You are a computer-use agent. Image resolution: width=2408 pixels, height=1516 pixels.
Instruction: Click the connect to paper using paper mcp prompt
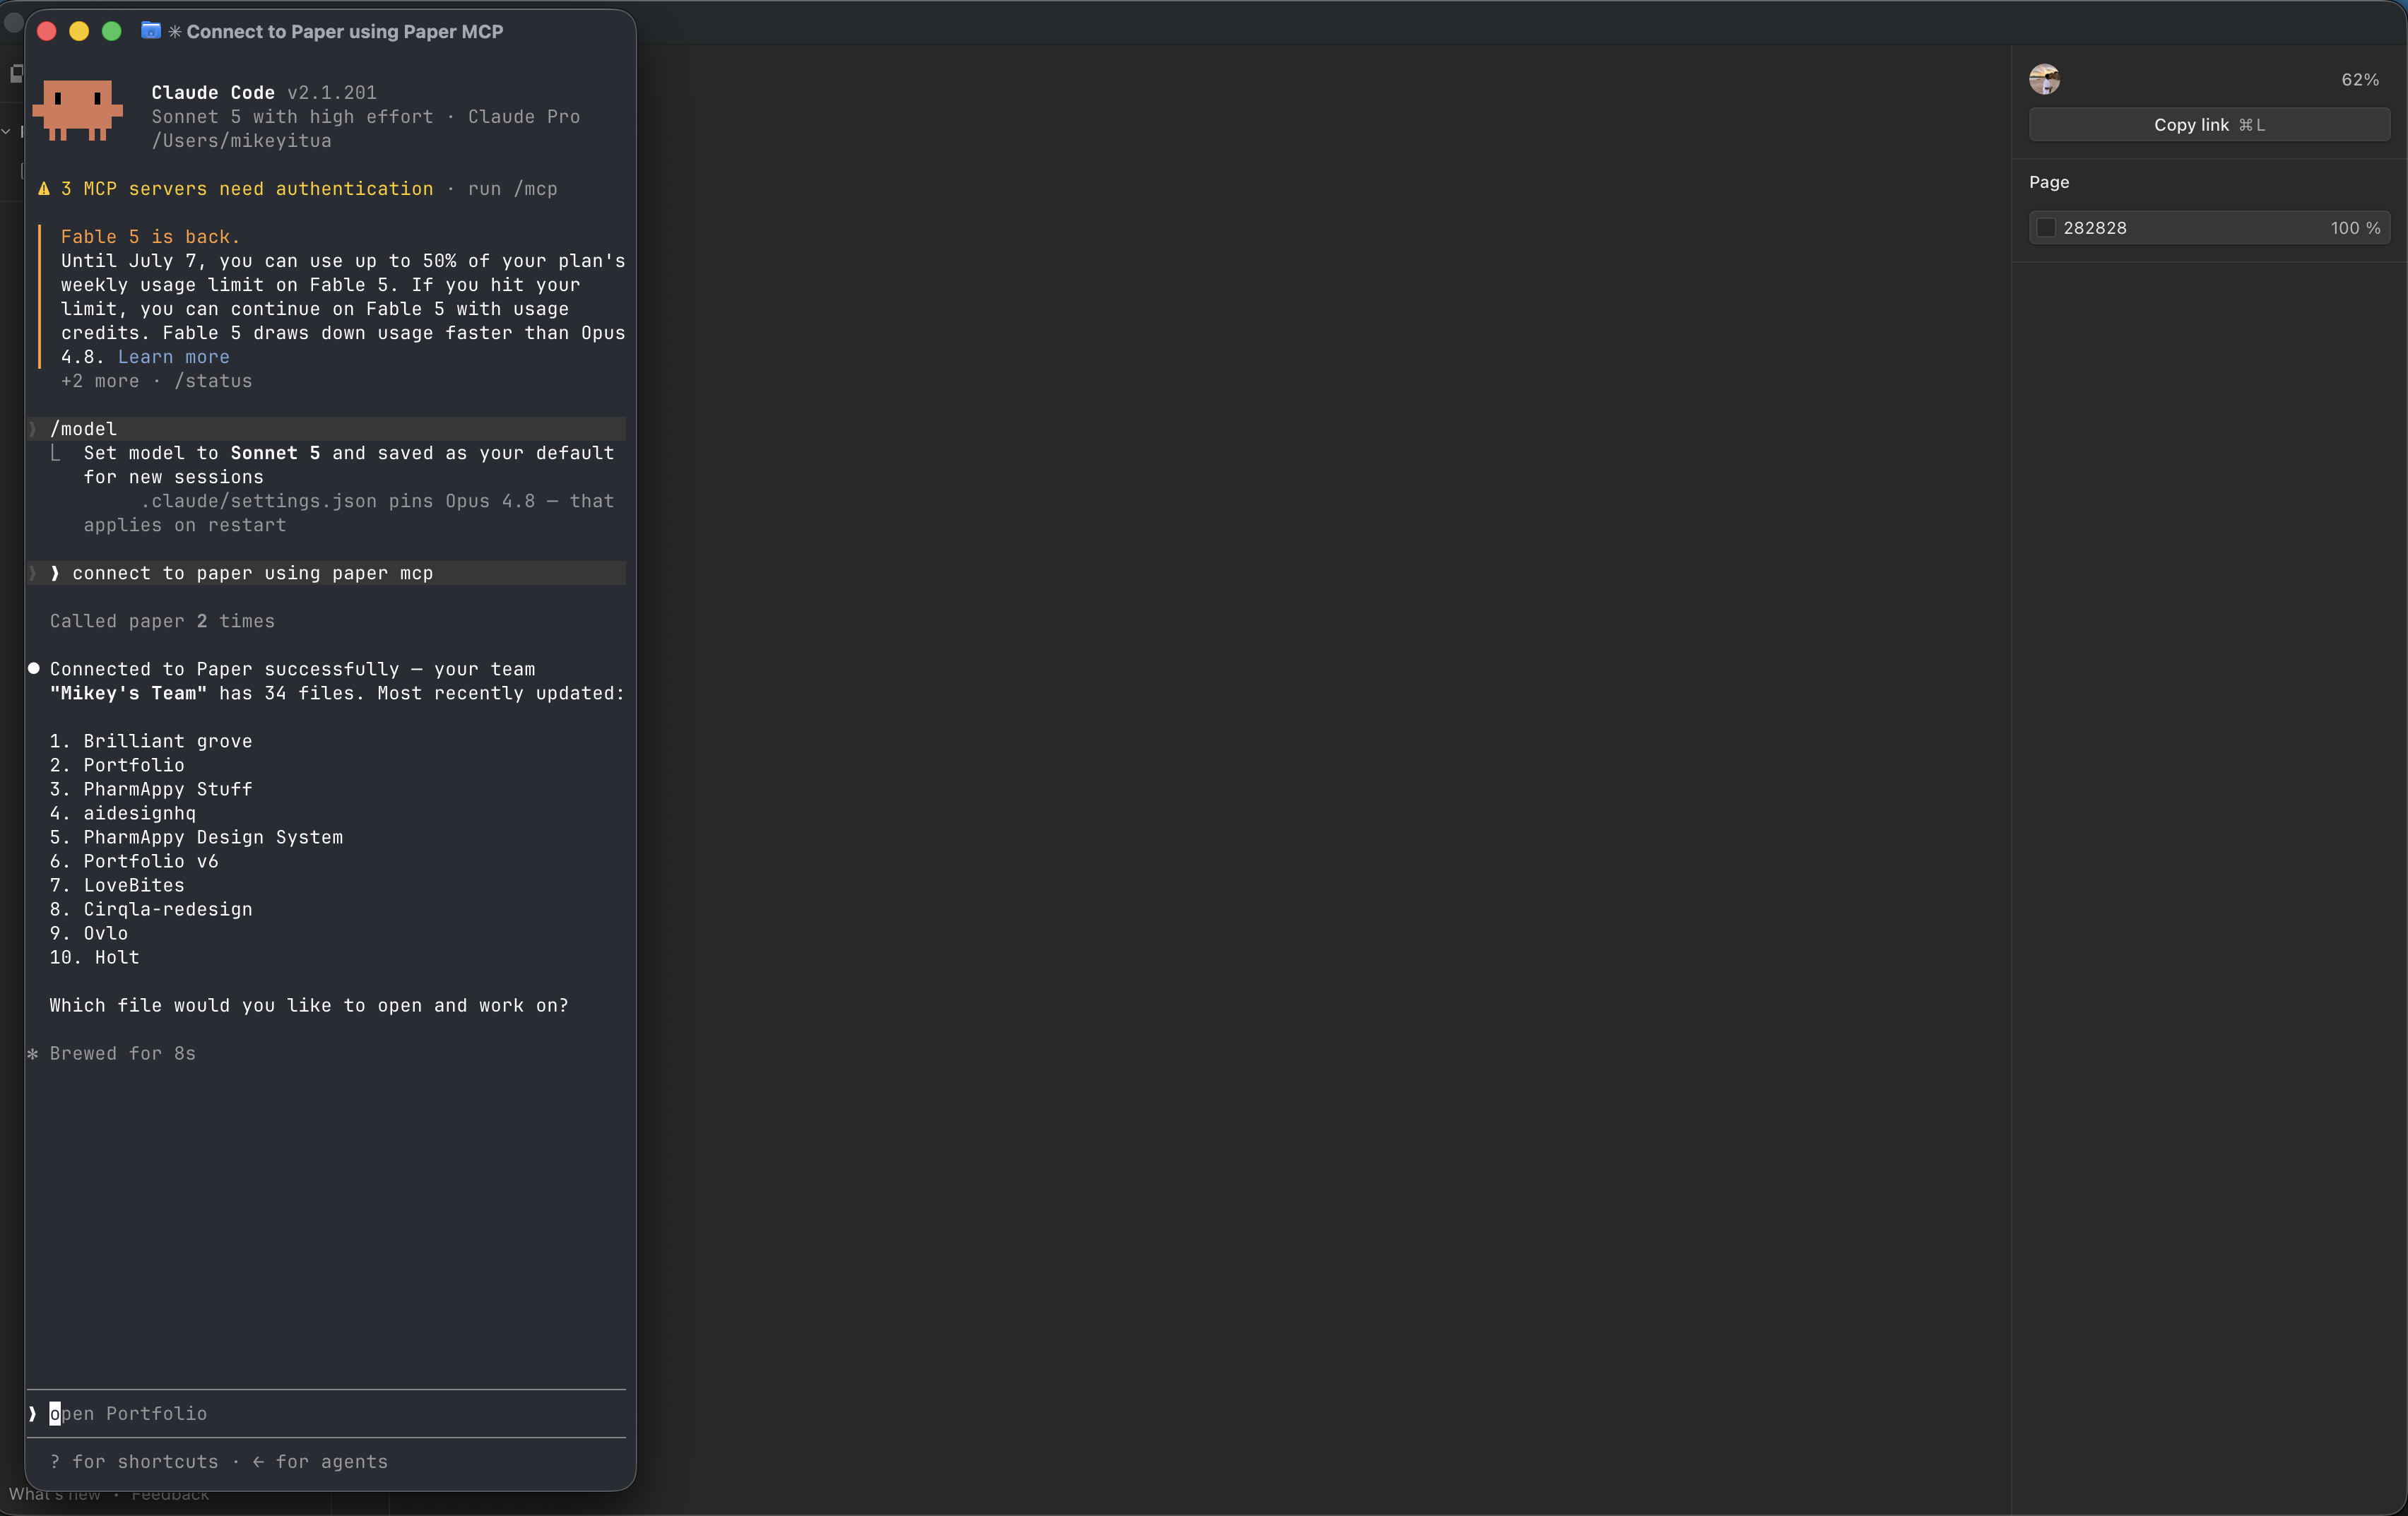click(326, 573)
